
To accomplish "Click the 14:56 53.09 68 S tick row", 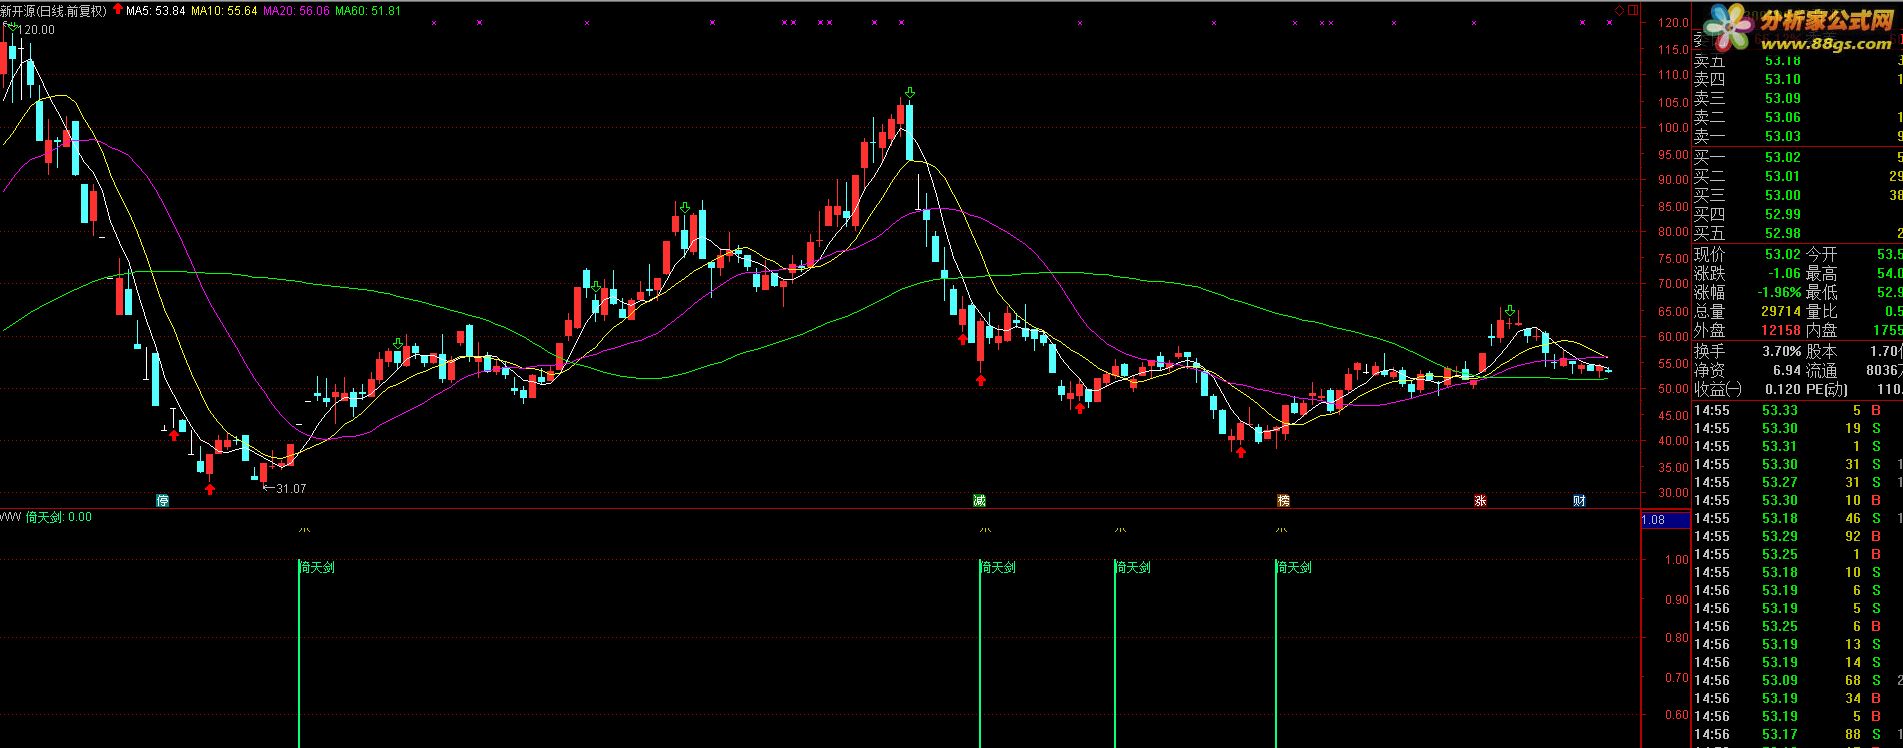I will pyautogui.click(x=1797, y=680).
